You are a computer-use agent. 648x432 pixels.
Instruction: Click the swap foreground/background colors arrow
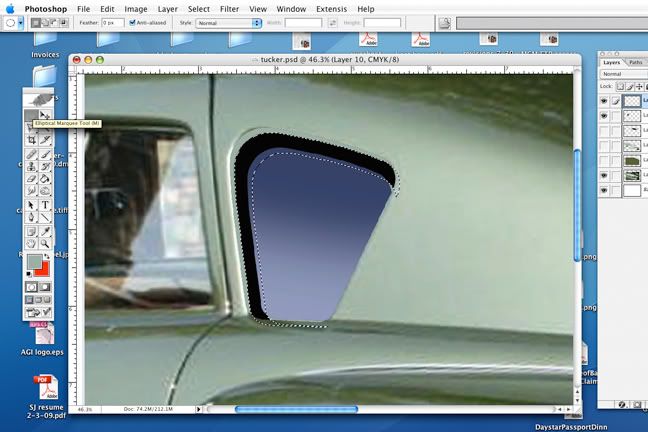pyautogui.click(x=46, y=257)
